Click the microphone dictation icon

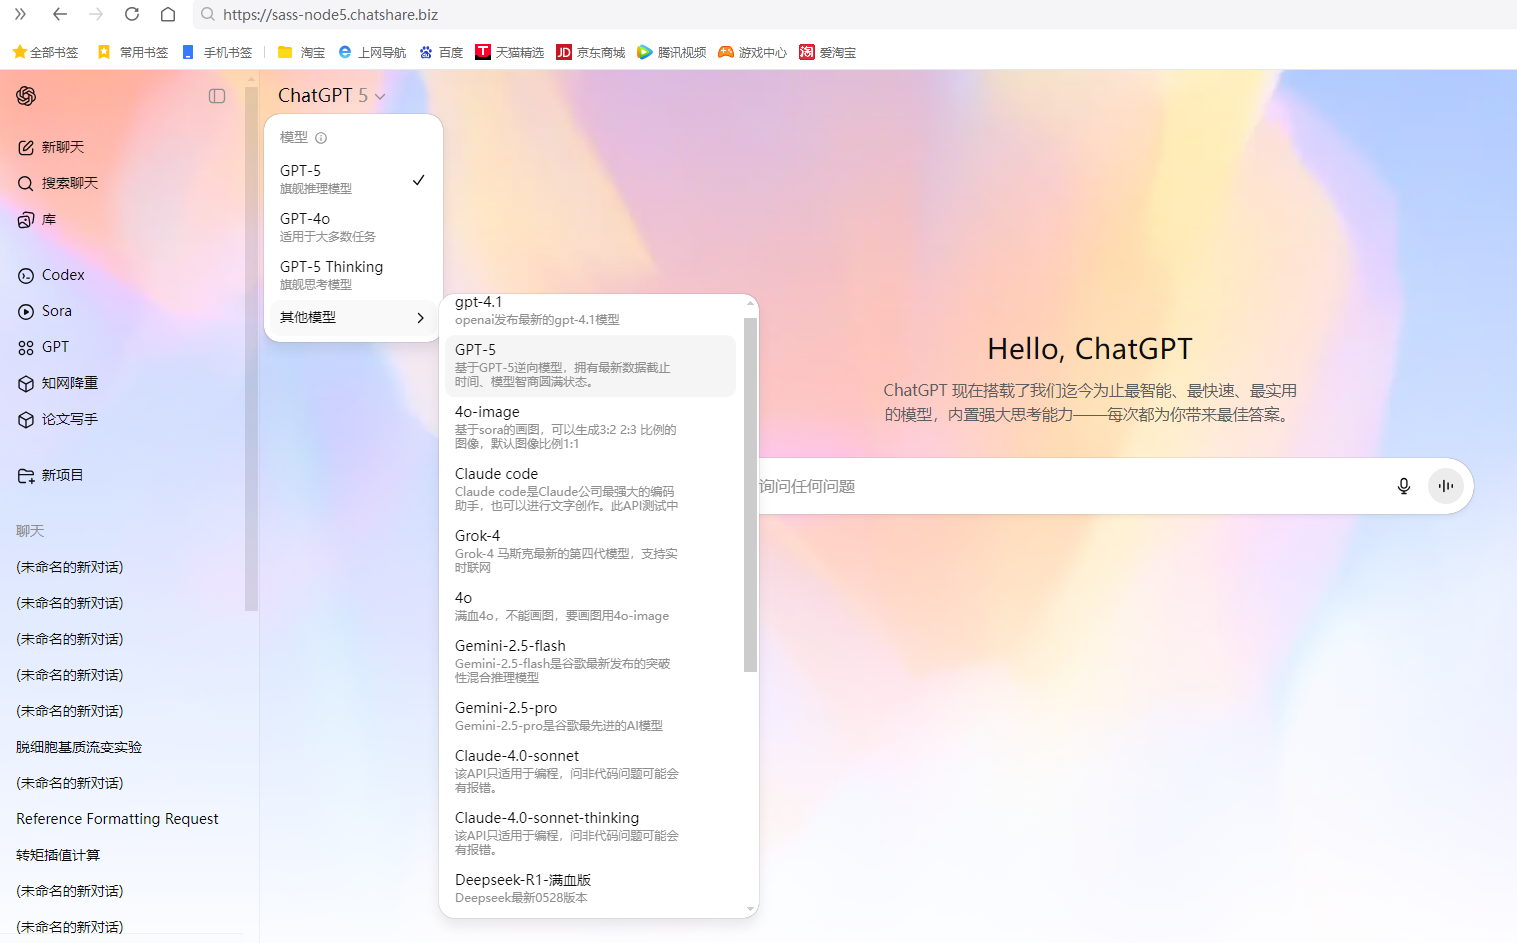(1404, 486)
